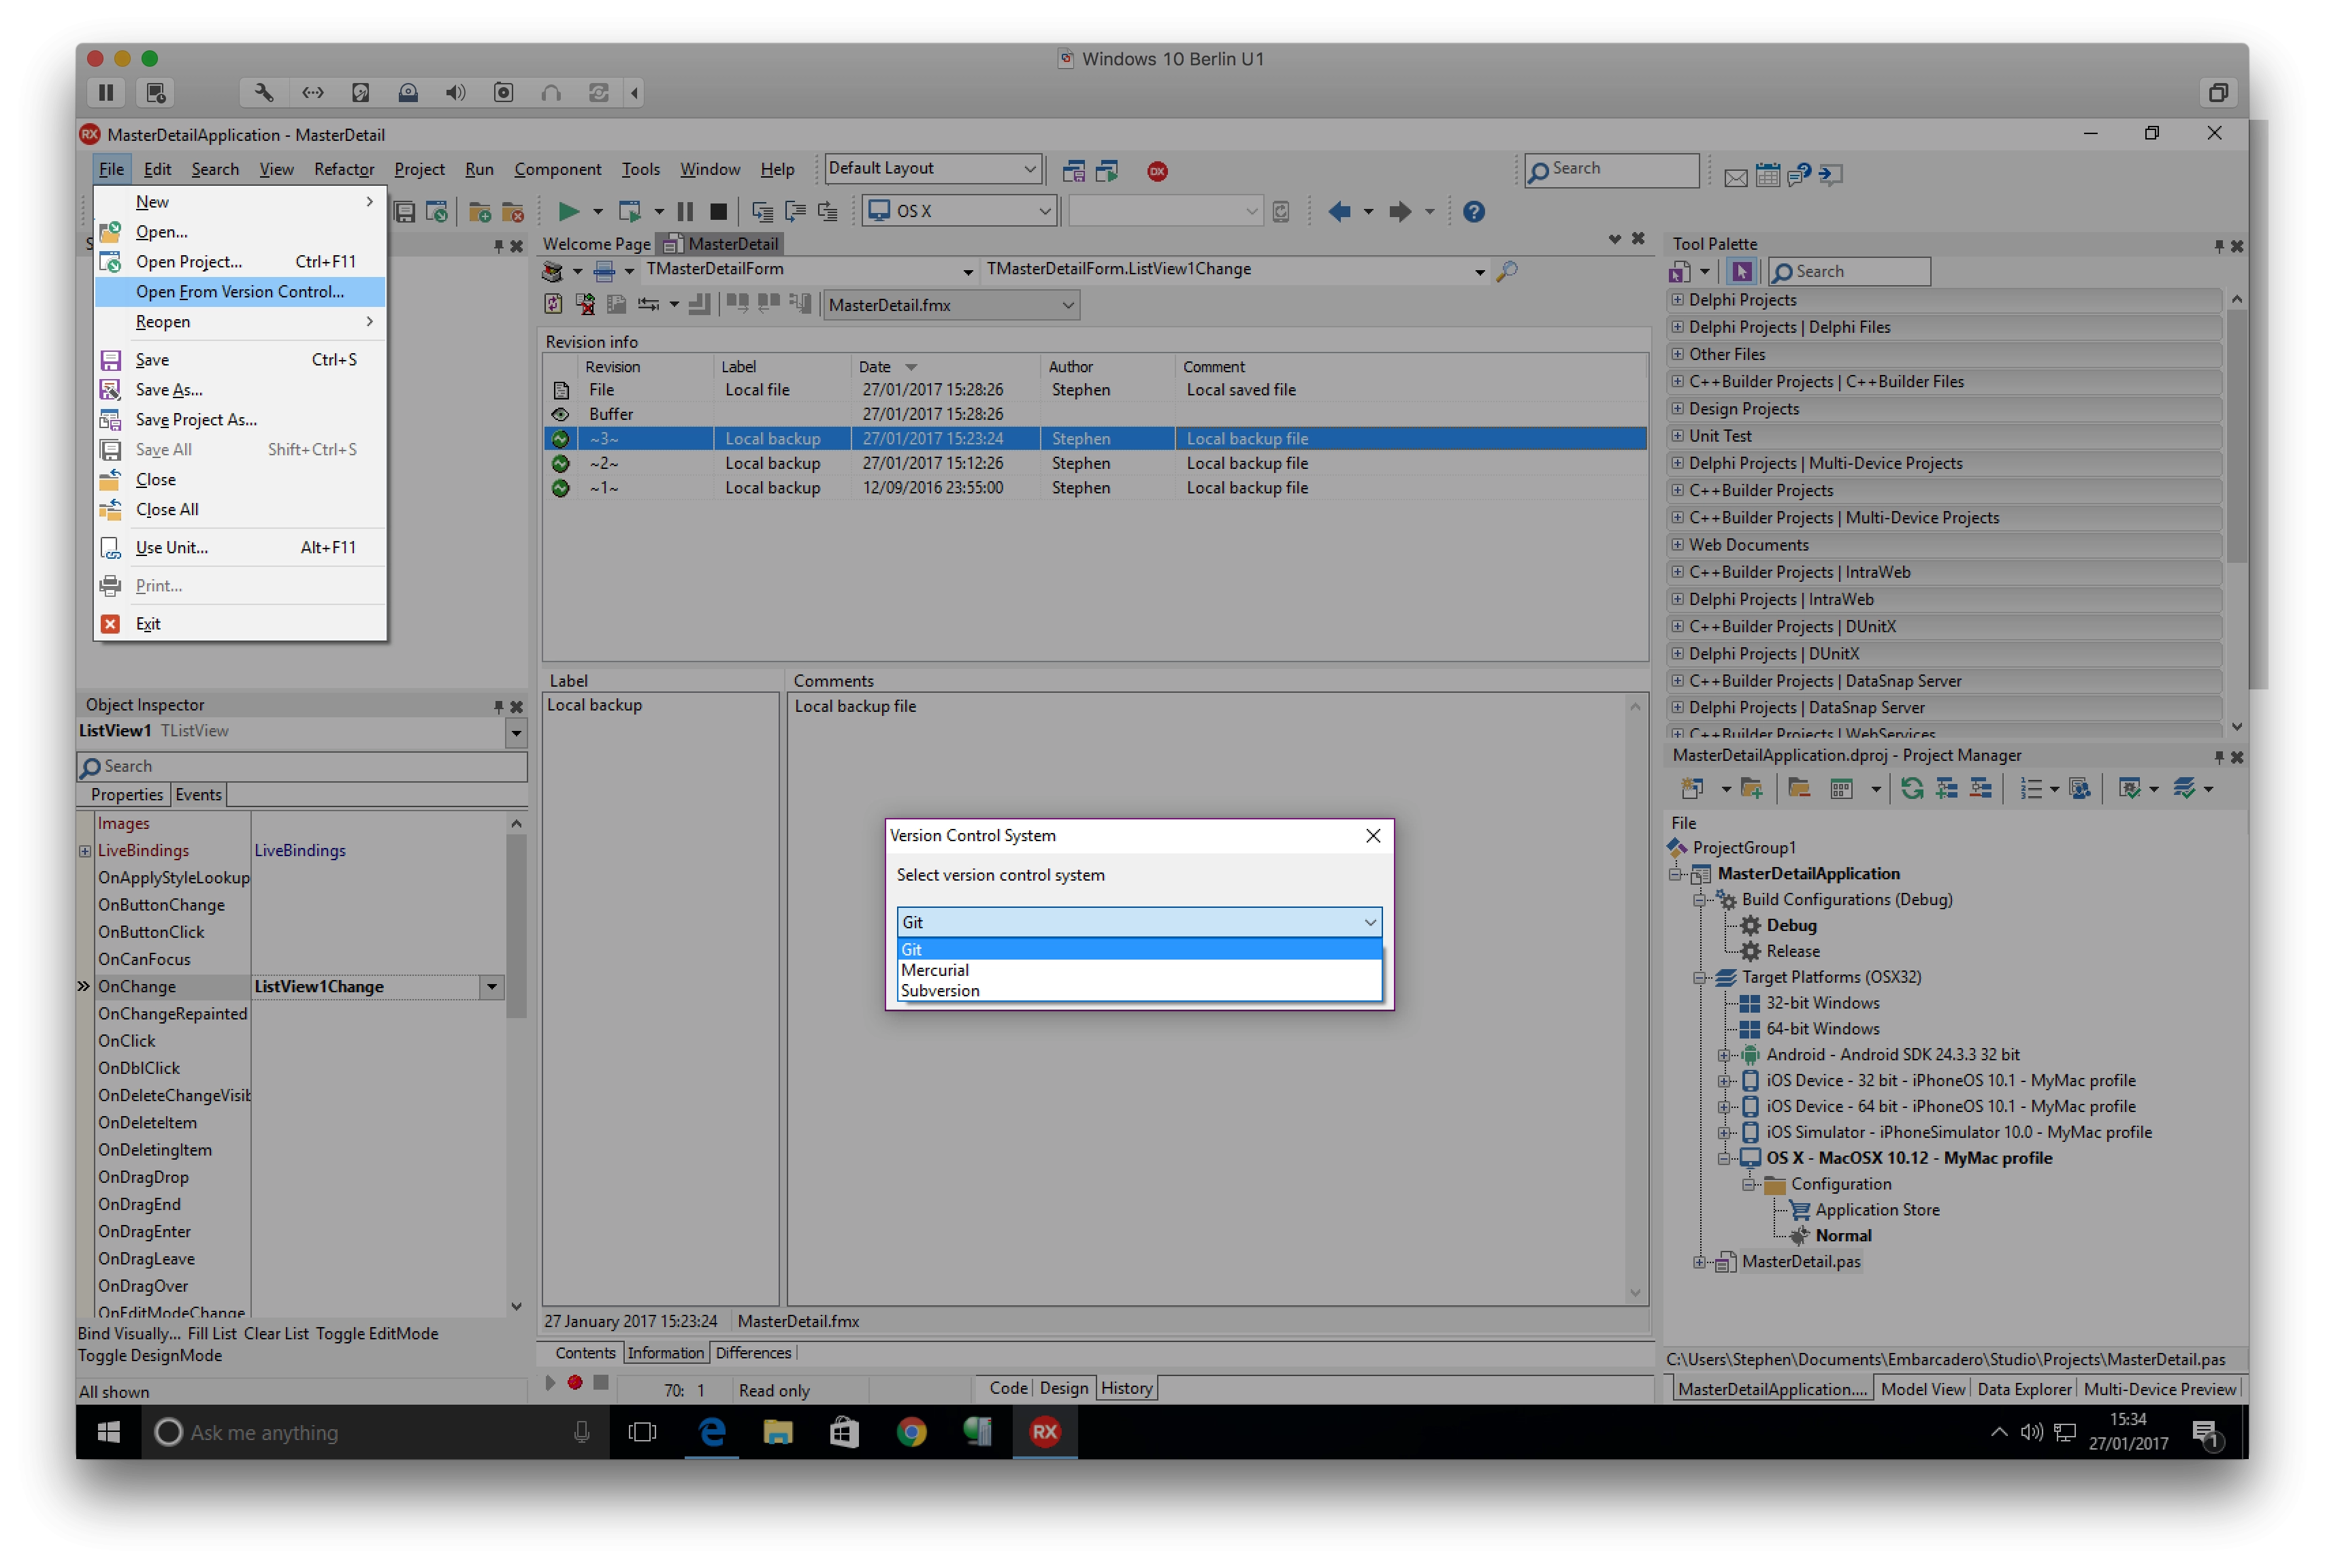Open the MasterDetail.fmx file dropdown

coord(1068,305)
